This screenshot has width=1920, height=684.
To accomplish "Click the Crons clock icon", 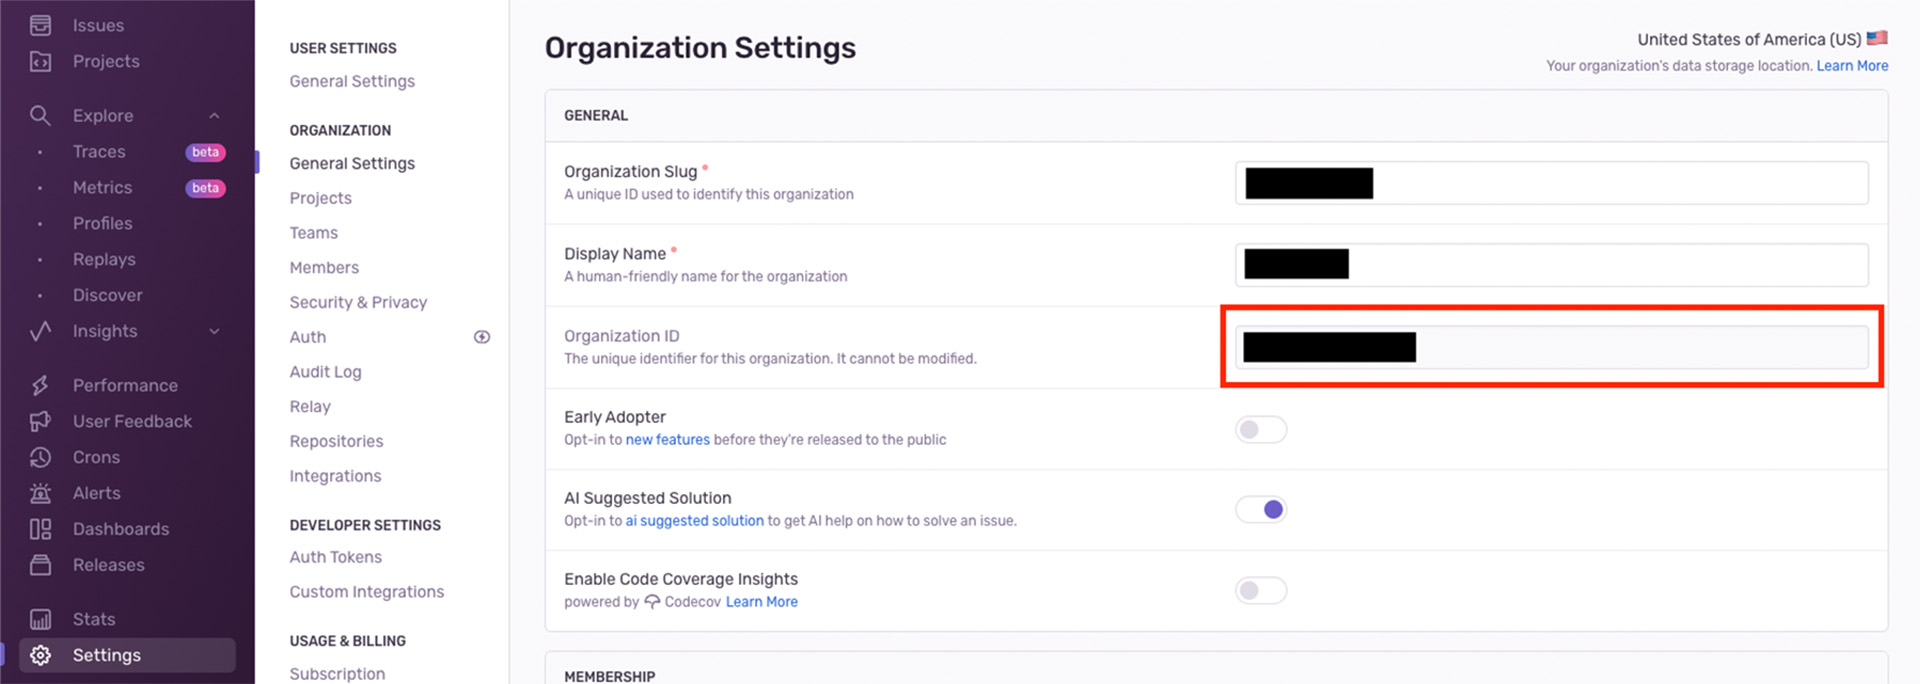I will click(x=40, y=457).
